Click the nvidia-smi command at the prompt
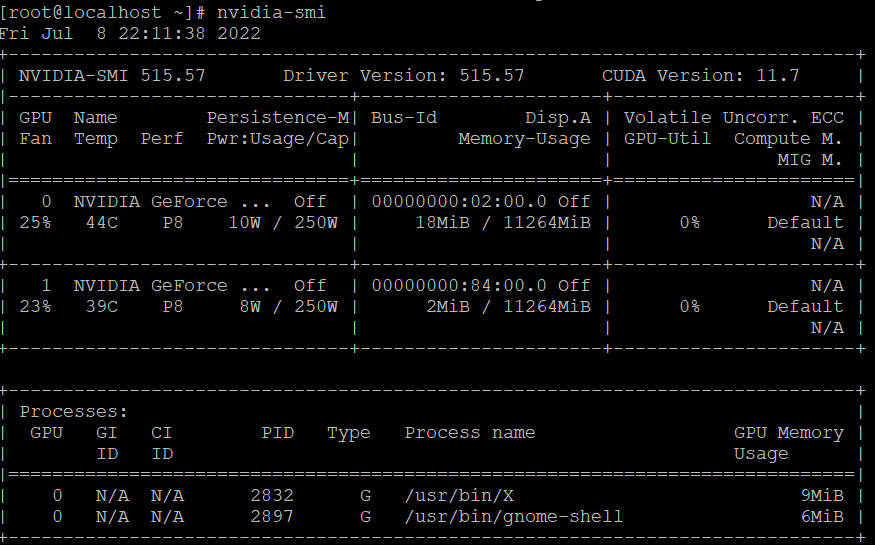 point(271,12)
